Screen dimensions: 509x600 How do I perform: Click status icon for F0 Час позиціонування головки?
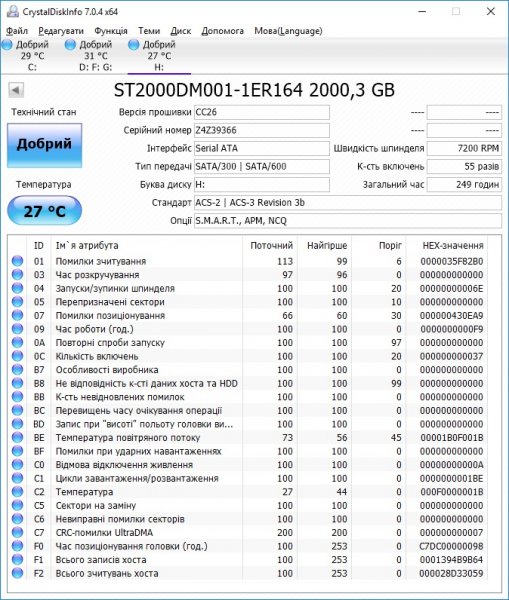tap(17, 546)
